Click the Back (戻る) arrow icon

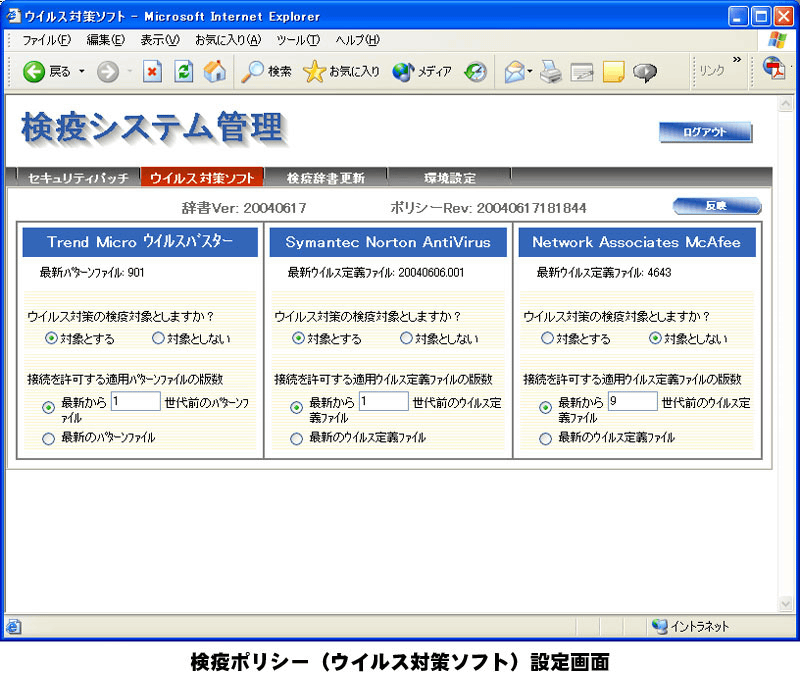[34, 71]
